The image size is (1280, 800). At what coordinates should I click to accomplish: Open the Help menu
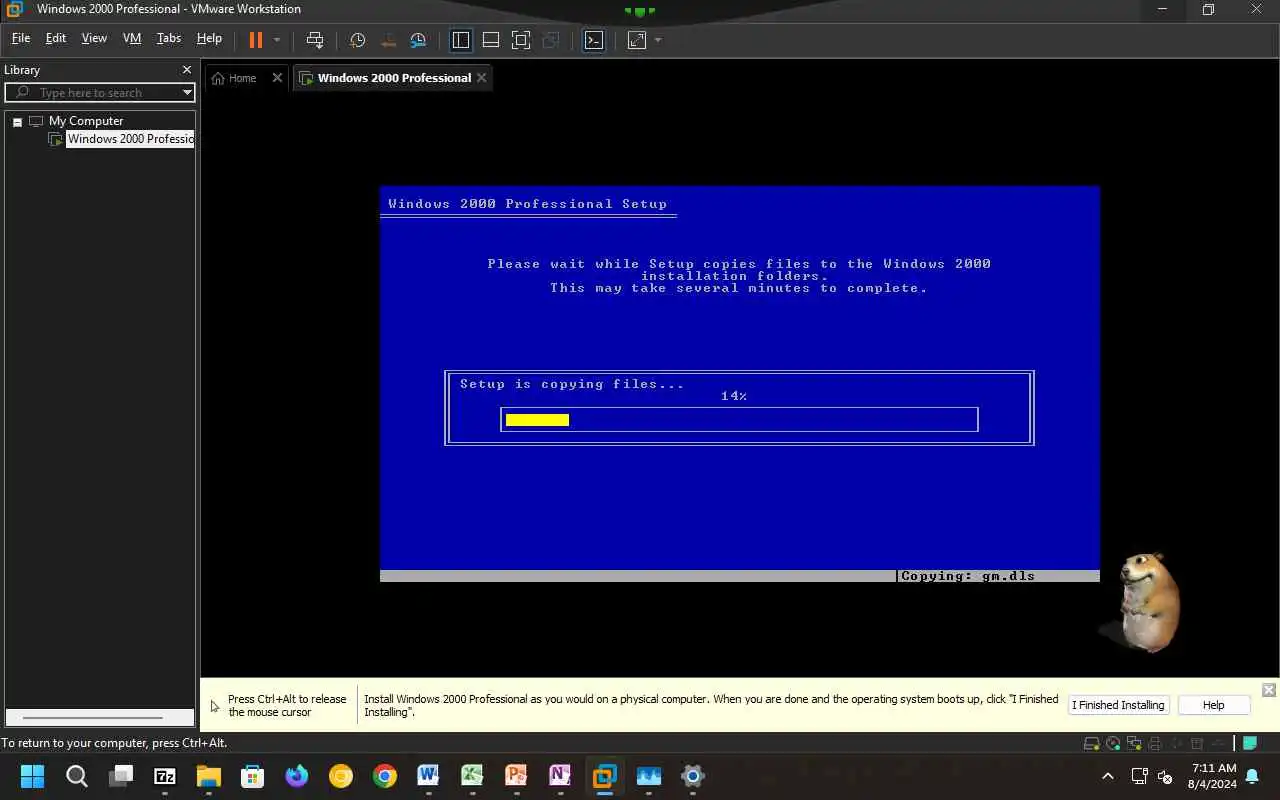click(x=209, y=38)
